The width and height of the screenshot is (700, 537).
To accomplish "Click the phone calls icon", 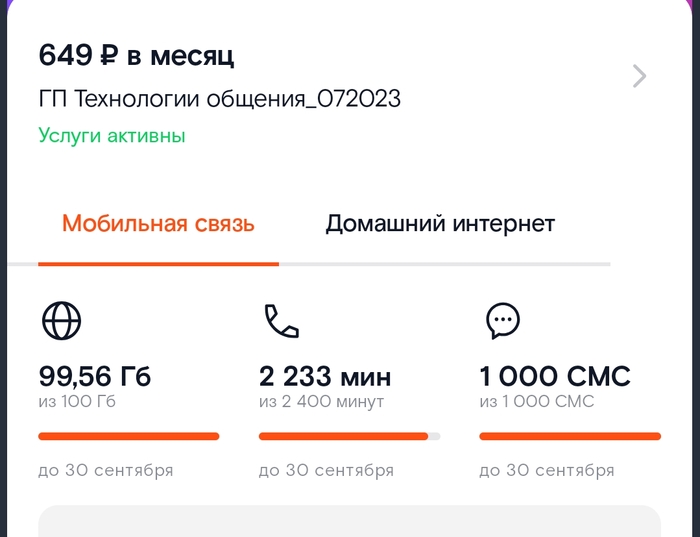I will tap(281, 320).
